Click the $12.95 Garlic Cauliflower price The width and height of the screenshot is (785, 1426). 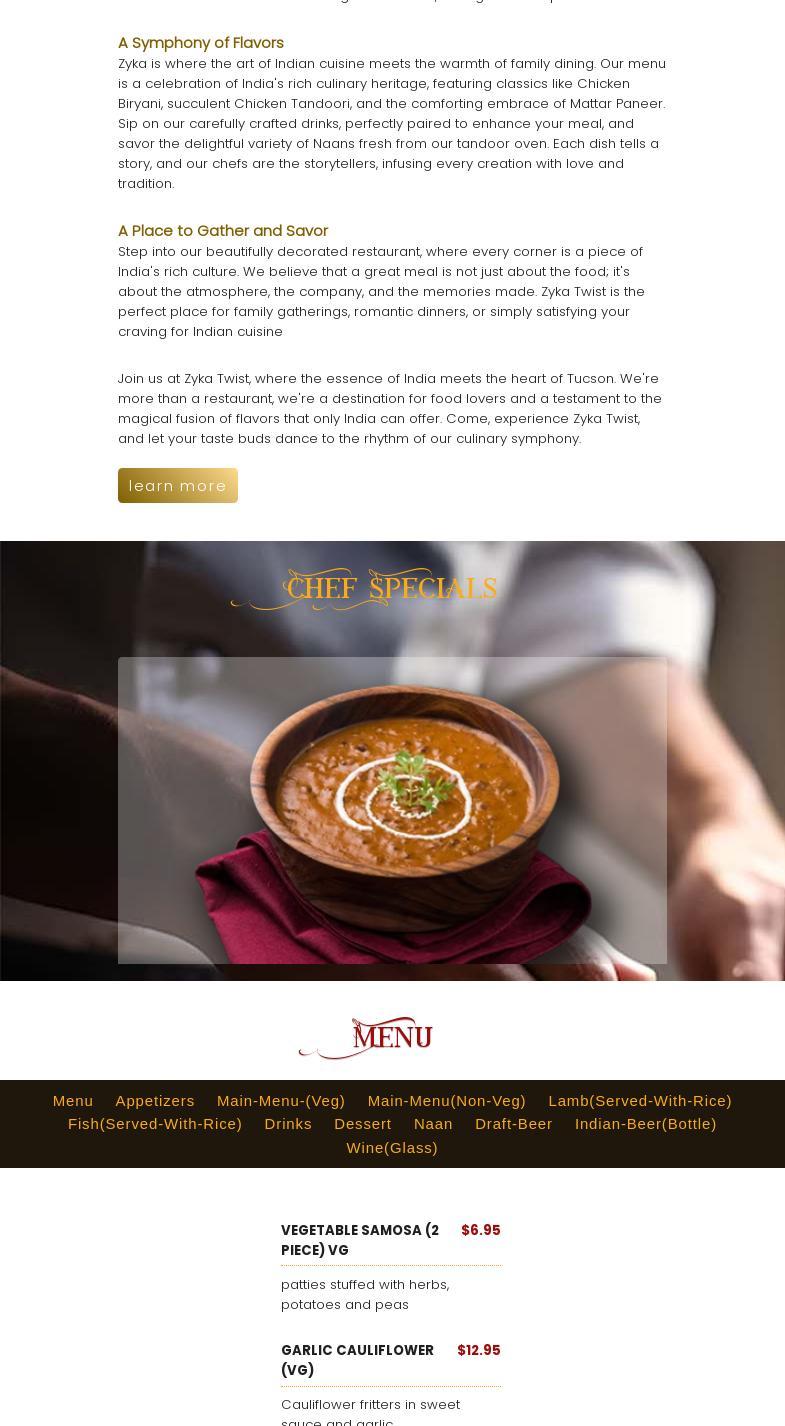[479, 1350]
